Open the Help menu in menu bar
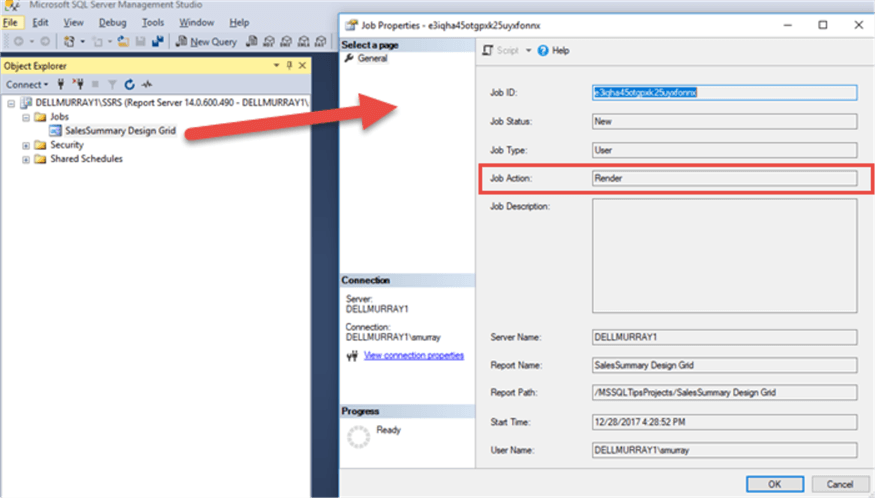The height and width of the screenshot is (498, 875). pos(239,22)
